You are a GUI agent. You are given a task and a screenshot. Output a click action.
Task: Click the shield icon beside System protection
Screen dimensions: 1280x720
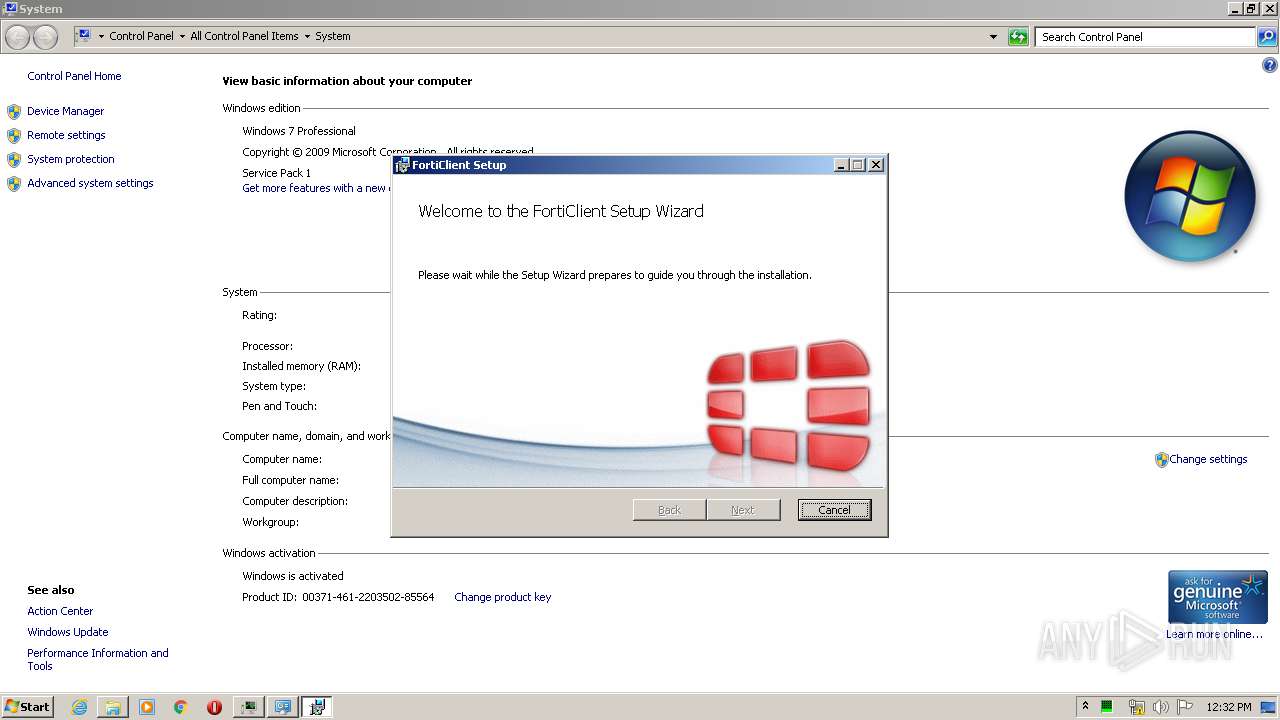point(14,159)
